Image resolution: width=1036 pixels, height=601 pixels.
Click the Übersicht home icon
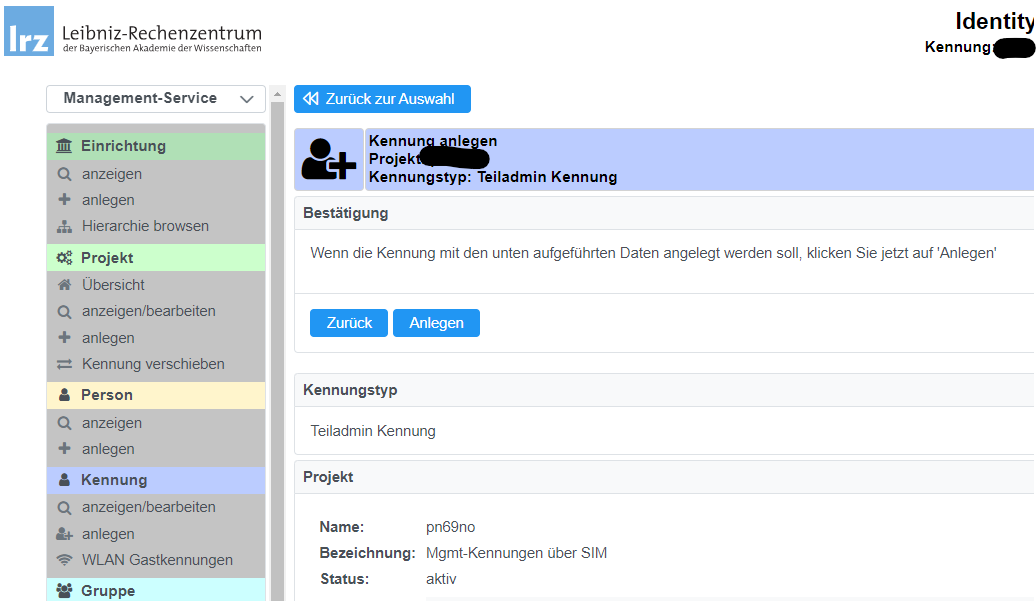[x=65, y=285]
